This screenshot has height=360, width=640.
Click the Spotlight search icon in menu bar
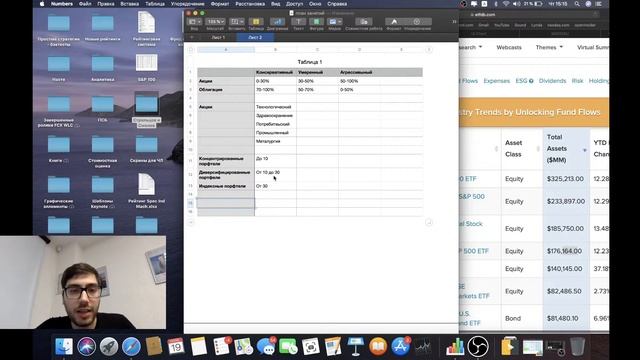pos(577,4)
